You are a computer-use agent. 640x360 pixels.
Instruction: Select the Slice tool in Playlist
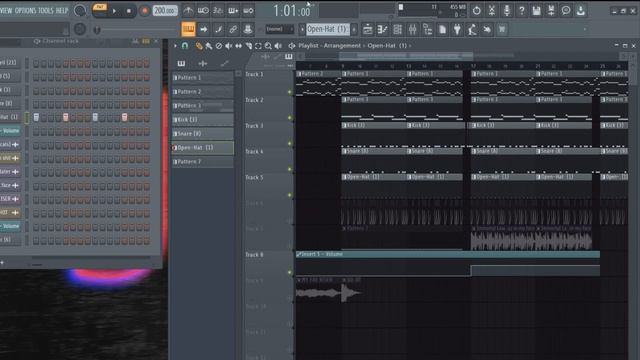pyautogui.click(x=248, y=46)
